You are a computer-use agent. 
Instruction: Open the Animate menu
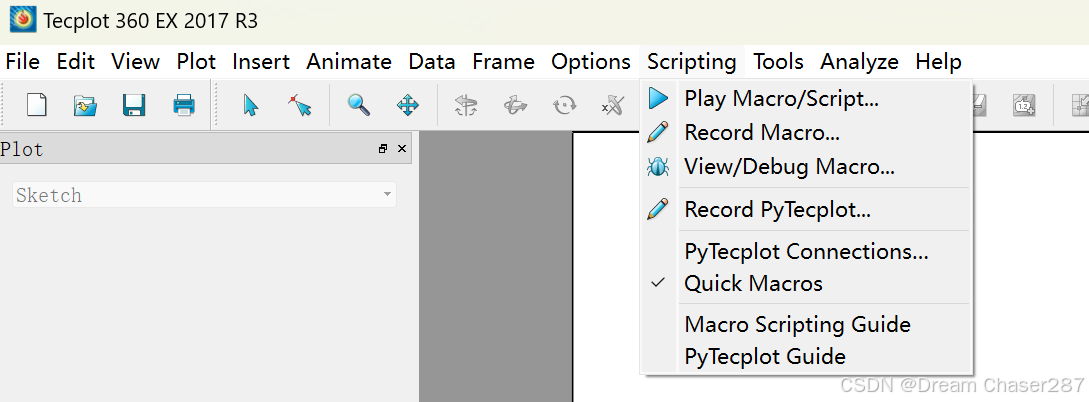click(349, 62)
